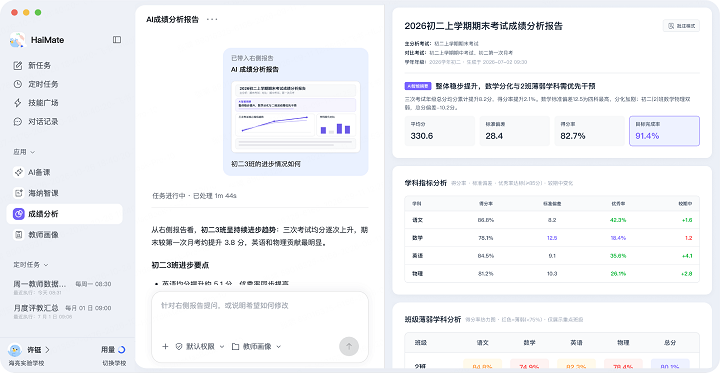Select the 得分率 82.7% metric card
The height and width of the screenshot is (373, 720).
click(x=590, y=131)
